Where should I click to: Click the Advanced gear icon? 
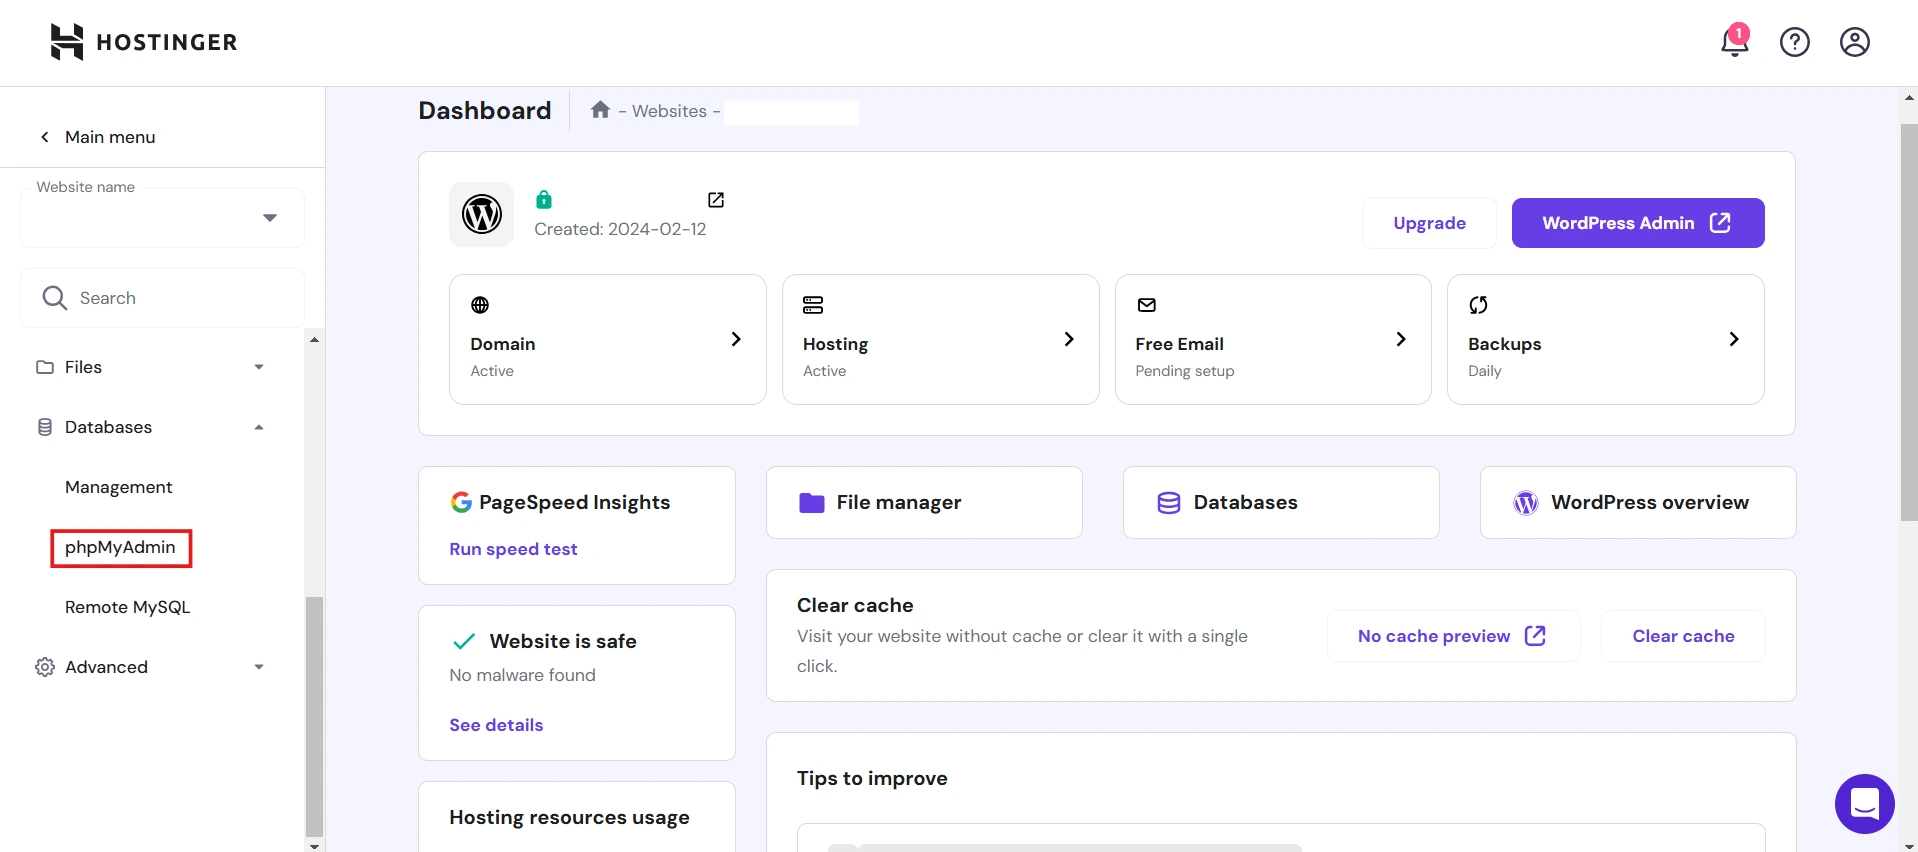pos(45,667)
